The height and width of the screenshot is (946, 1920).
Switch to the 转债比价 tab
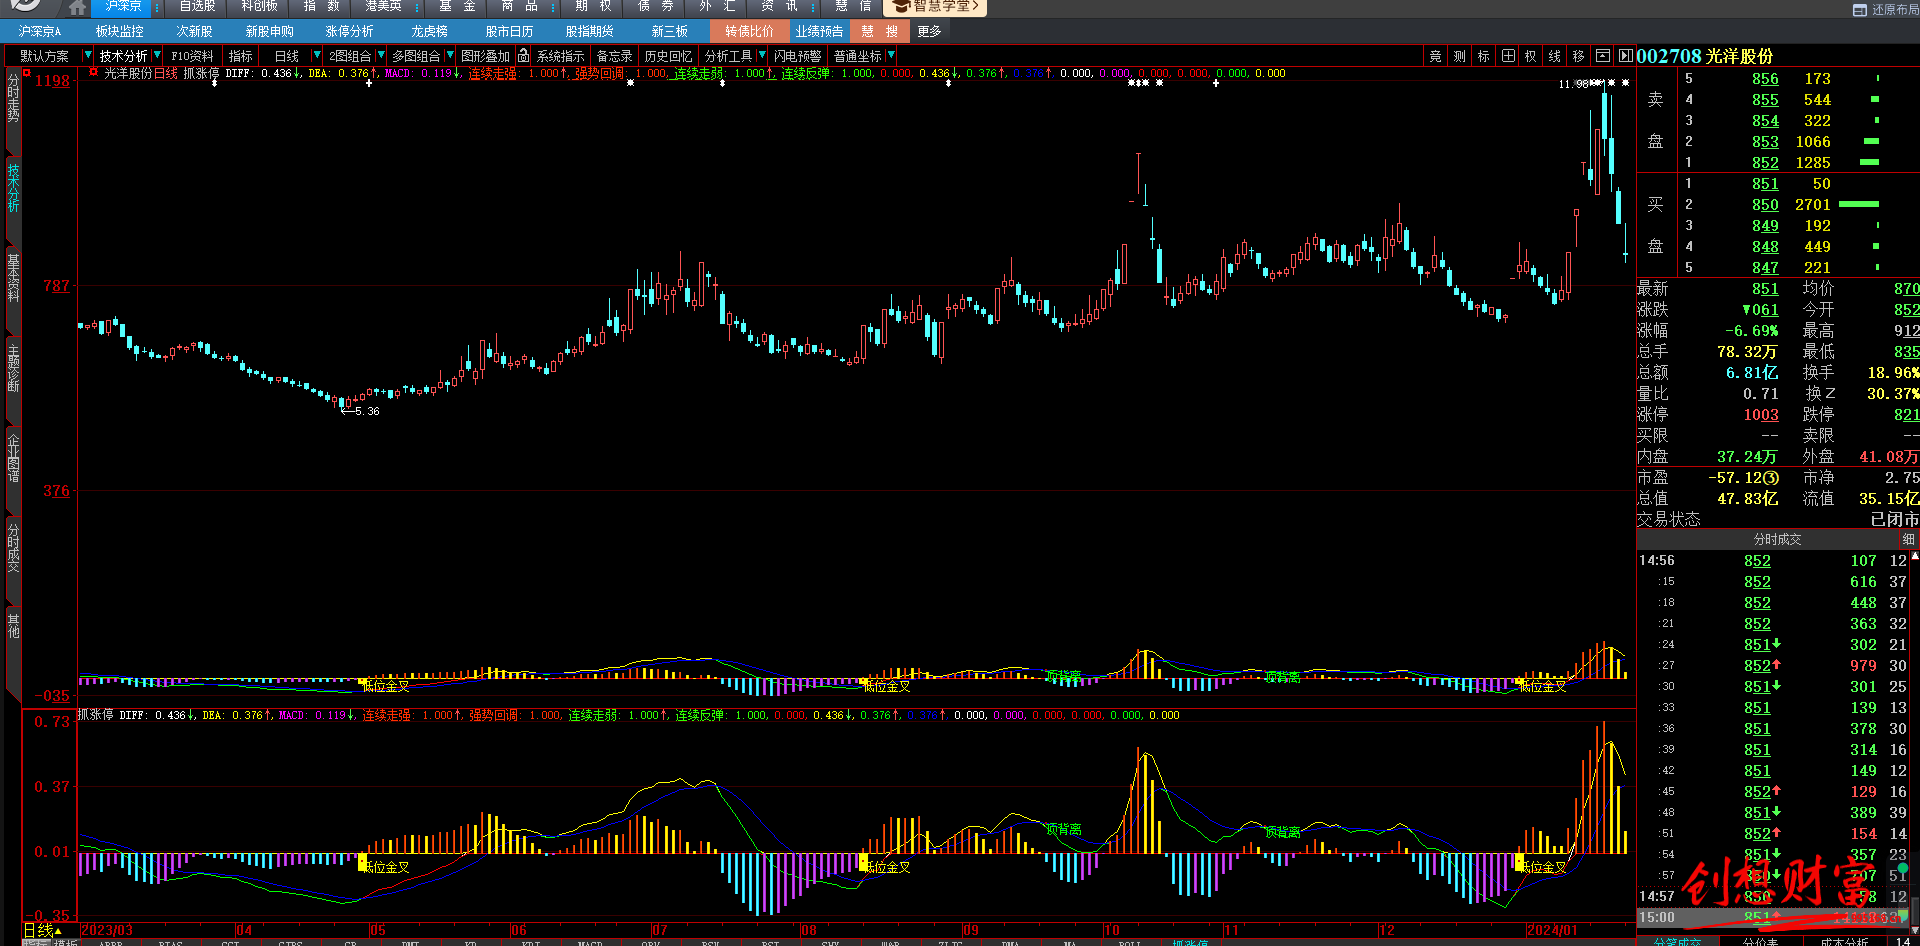[749, 31]
